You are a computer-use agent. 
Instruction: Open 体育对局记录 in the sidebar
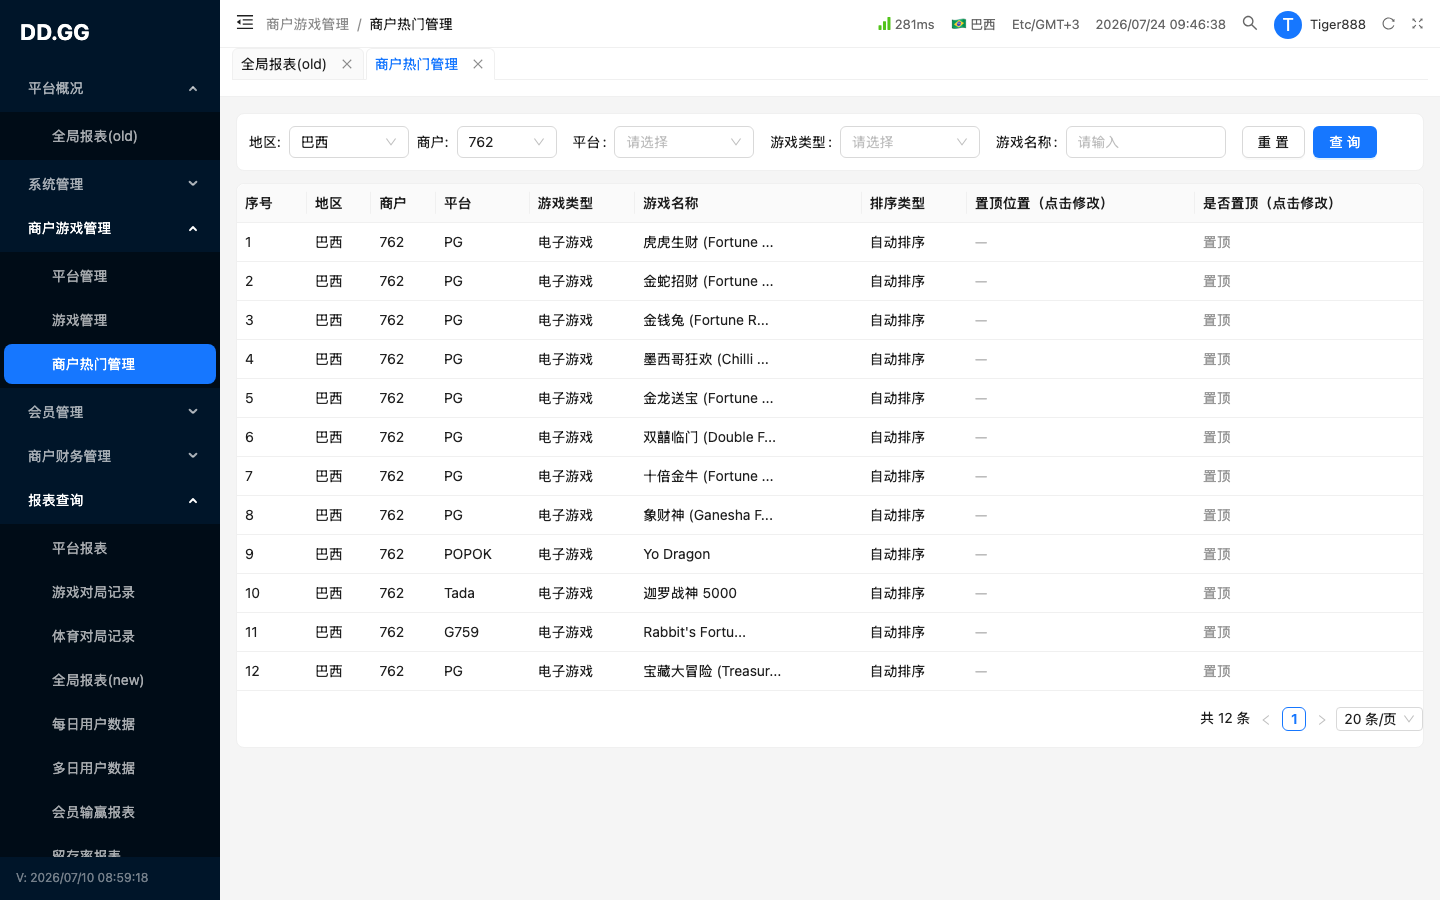110,636
